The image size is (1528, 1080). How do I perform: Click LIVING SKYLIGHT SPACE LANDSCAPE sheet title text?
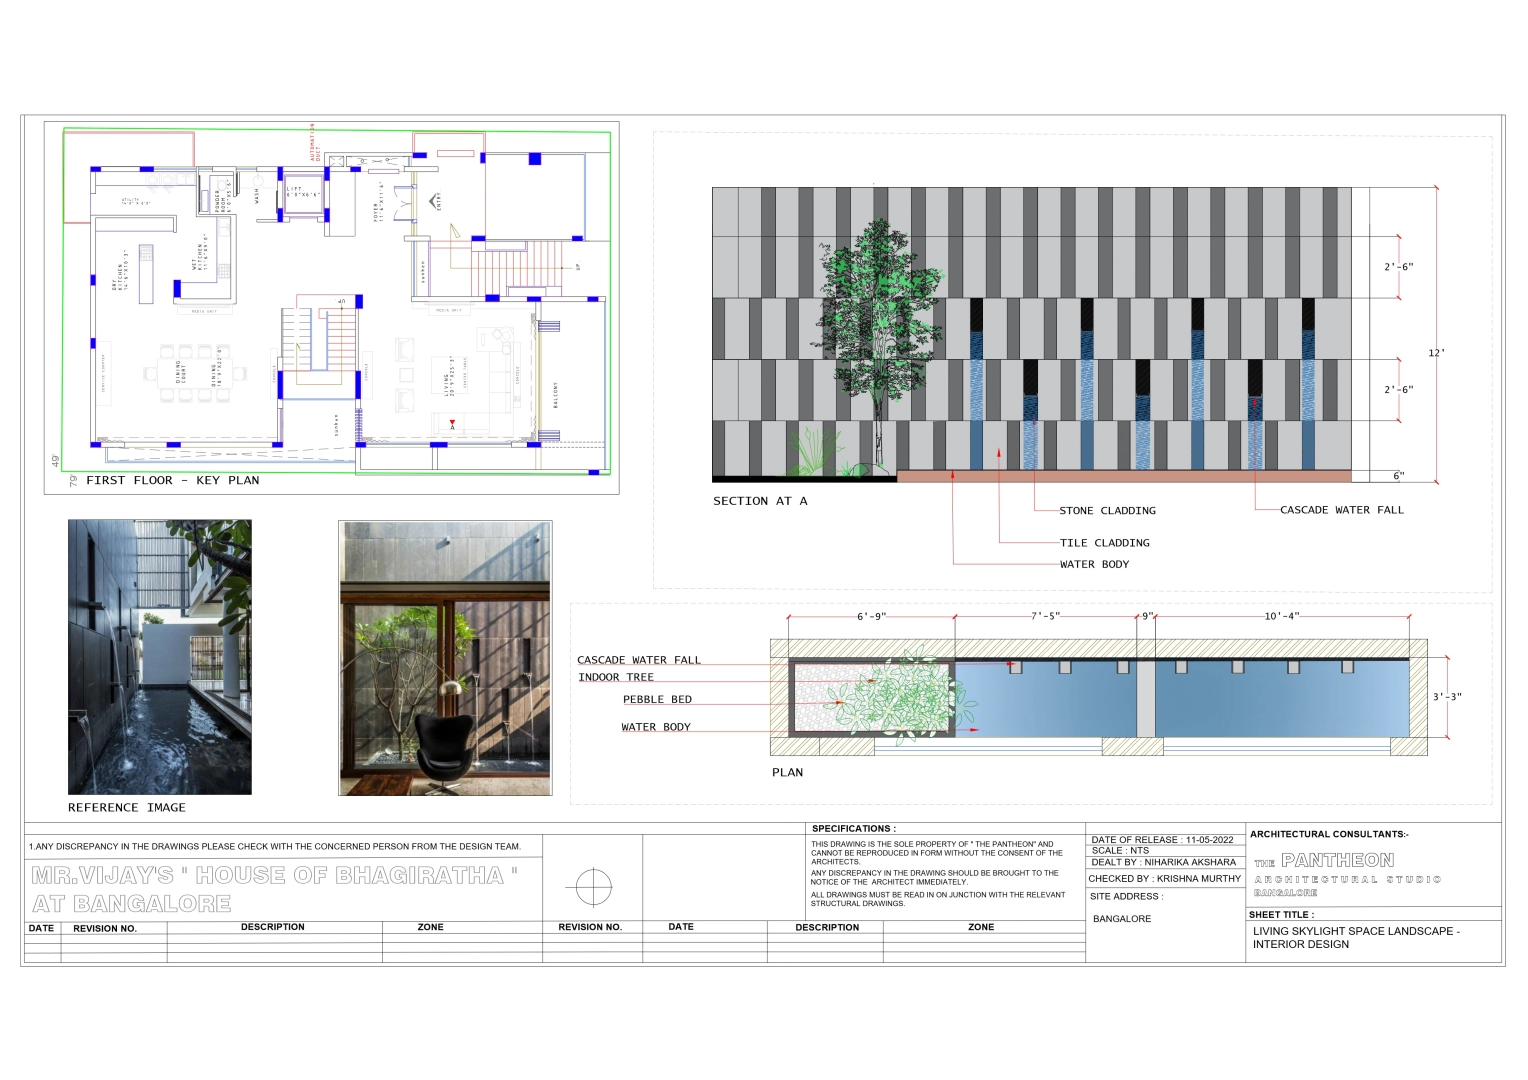1356,938
